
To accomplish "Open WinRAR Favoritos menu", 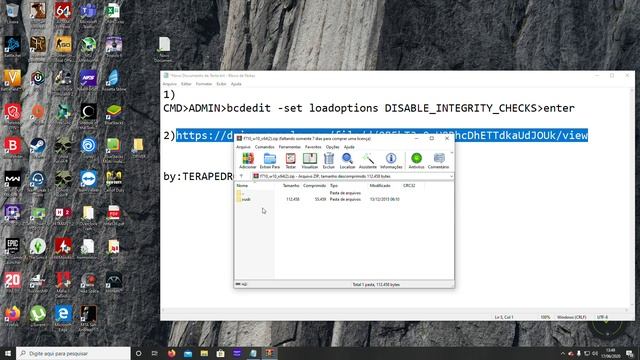I will pyautogui.click(x=313, y=147).
